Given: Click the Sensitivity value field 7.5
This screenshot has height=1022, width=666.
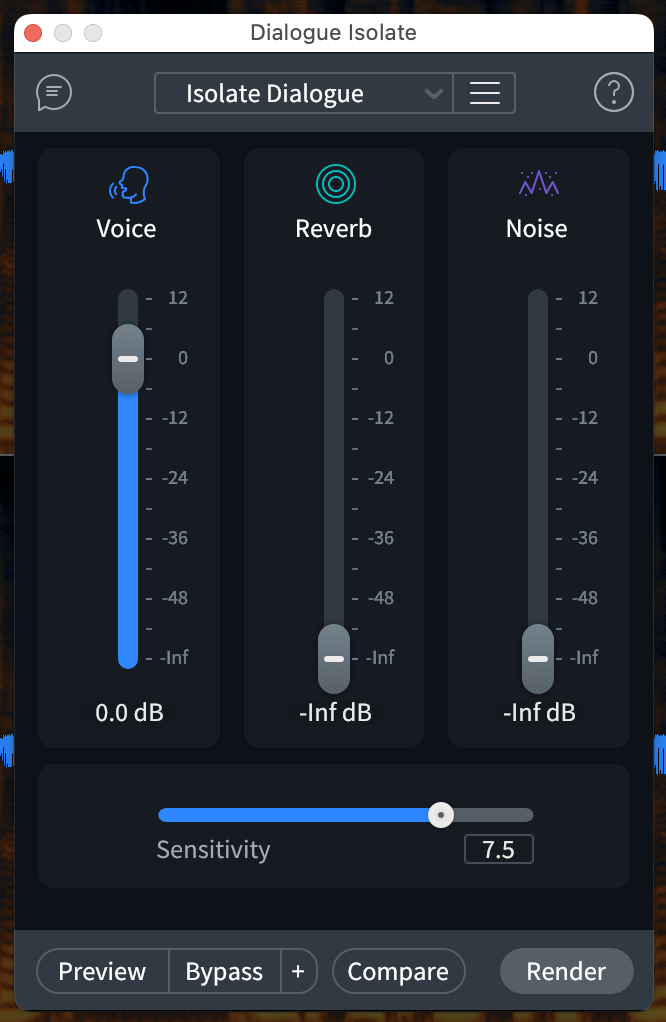Looking at the screenshot, I should click(498, 850).
